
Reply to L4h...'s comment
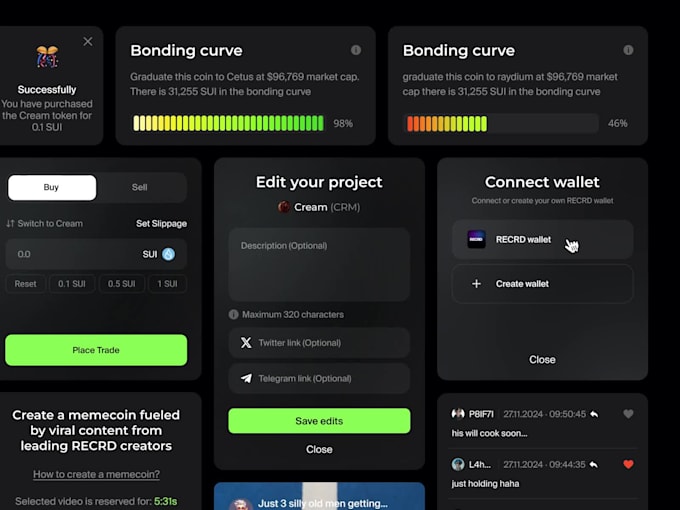(x=594, y=464)
